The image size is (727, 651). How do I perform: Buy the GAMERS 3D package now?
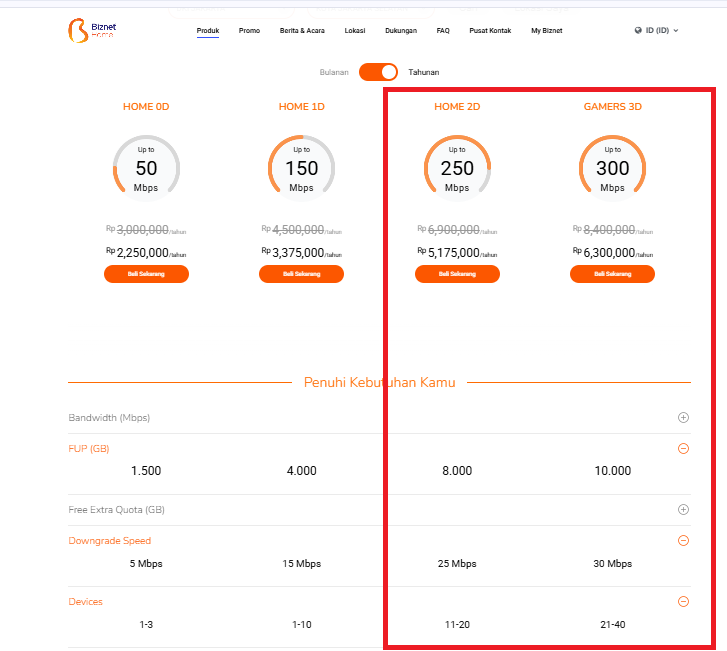[x=612, y=274]
